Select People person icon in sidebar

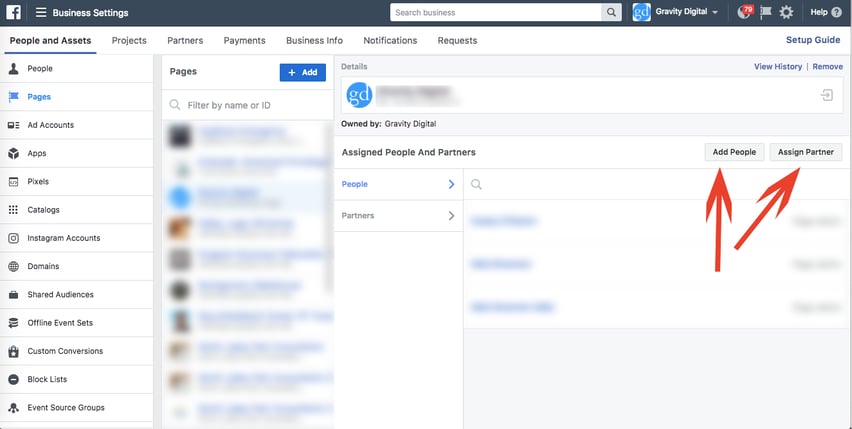click(x=14, y=68)
